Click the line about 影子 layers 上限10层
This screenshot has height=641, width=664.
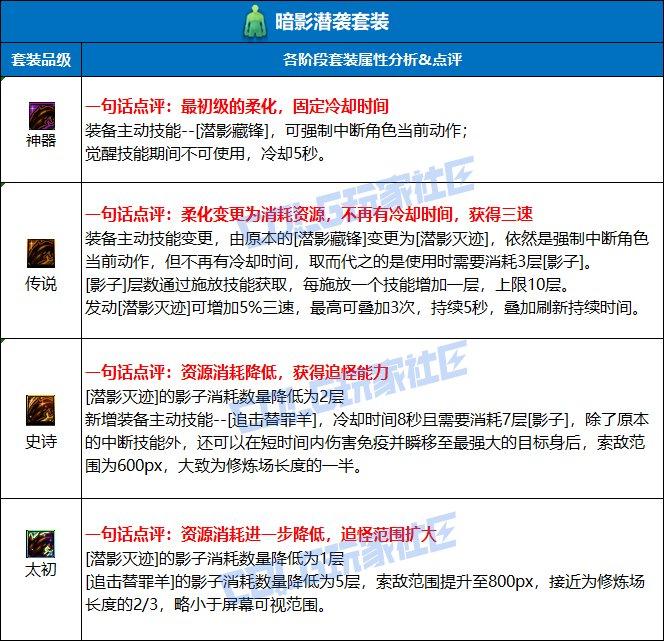[x=330, y=285]
